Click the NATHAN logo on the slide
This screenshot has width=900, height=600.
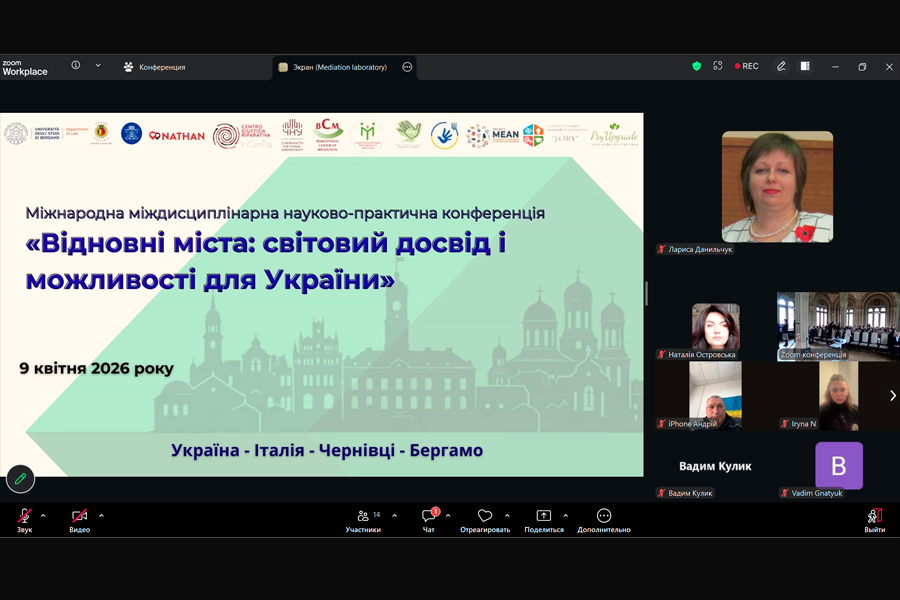click(x=177, y=136)
